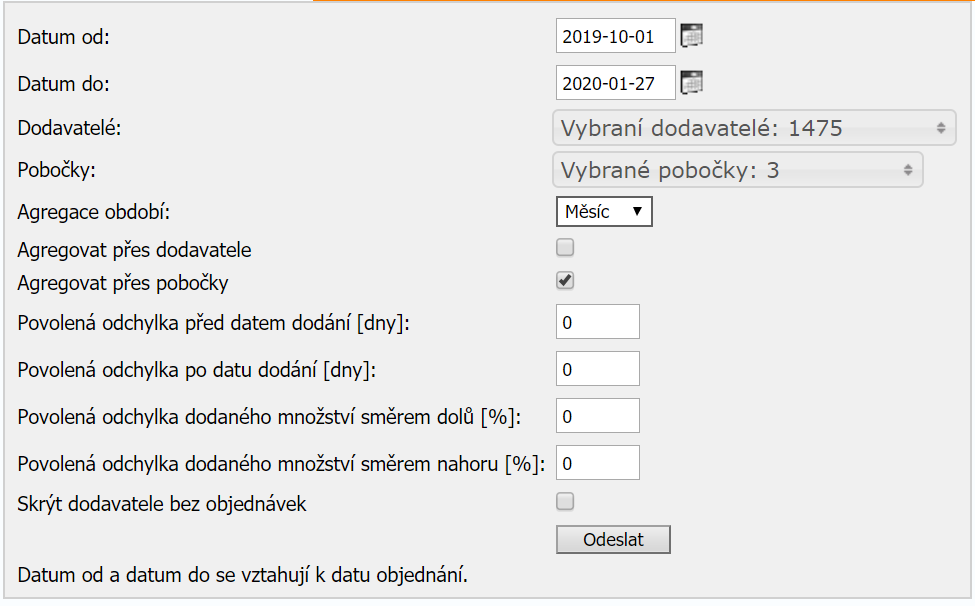This screenshot has width=975, height=606.
Task: Open calendar picker for Datum do
Action: pos(692,83)
